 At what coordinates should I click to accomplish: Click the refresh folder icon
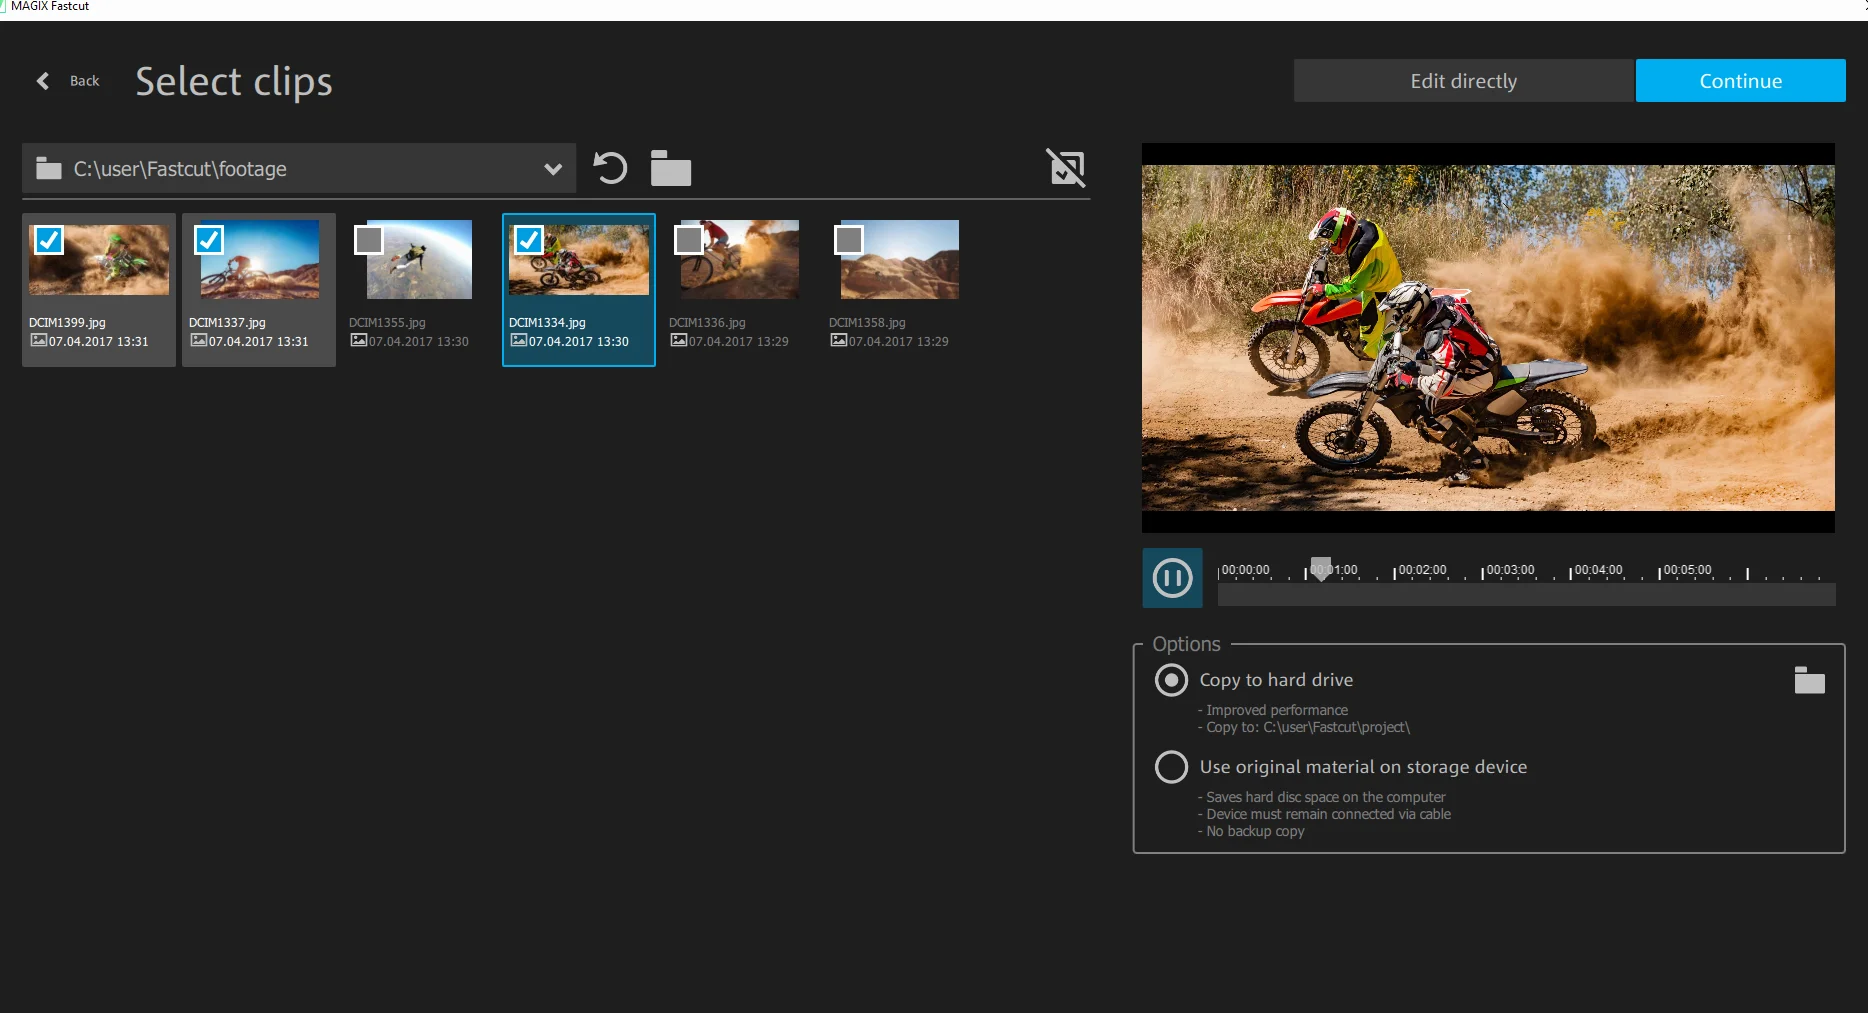pos(610,168)
